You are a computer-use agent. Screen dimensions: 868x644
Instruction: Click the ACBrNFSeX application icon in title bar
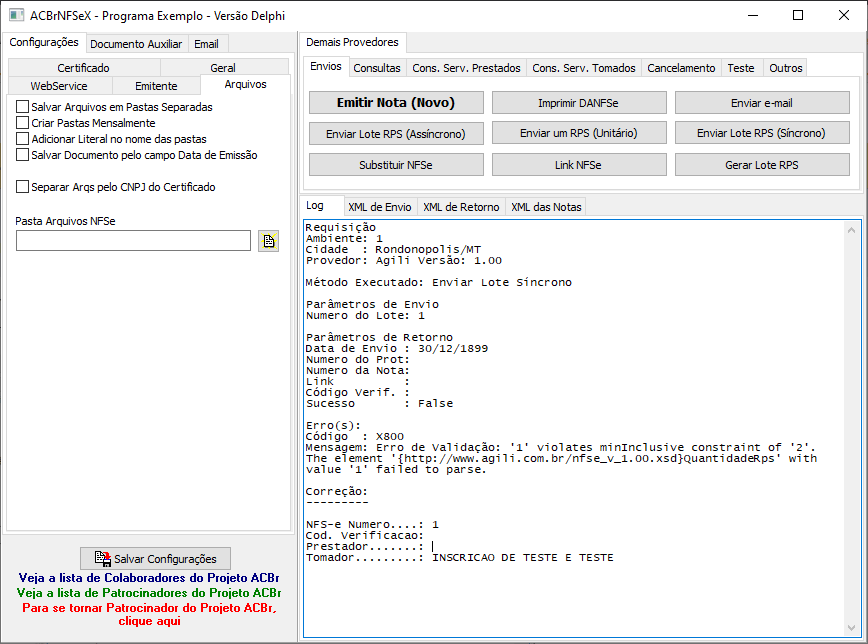(17, 15)
